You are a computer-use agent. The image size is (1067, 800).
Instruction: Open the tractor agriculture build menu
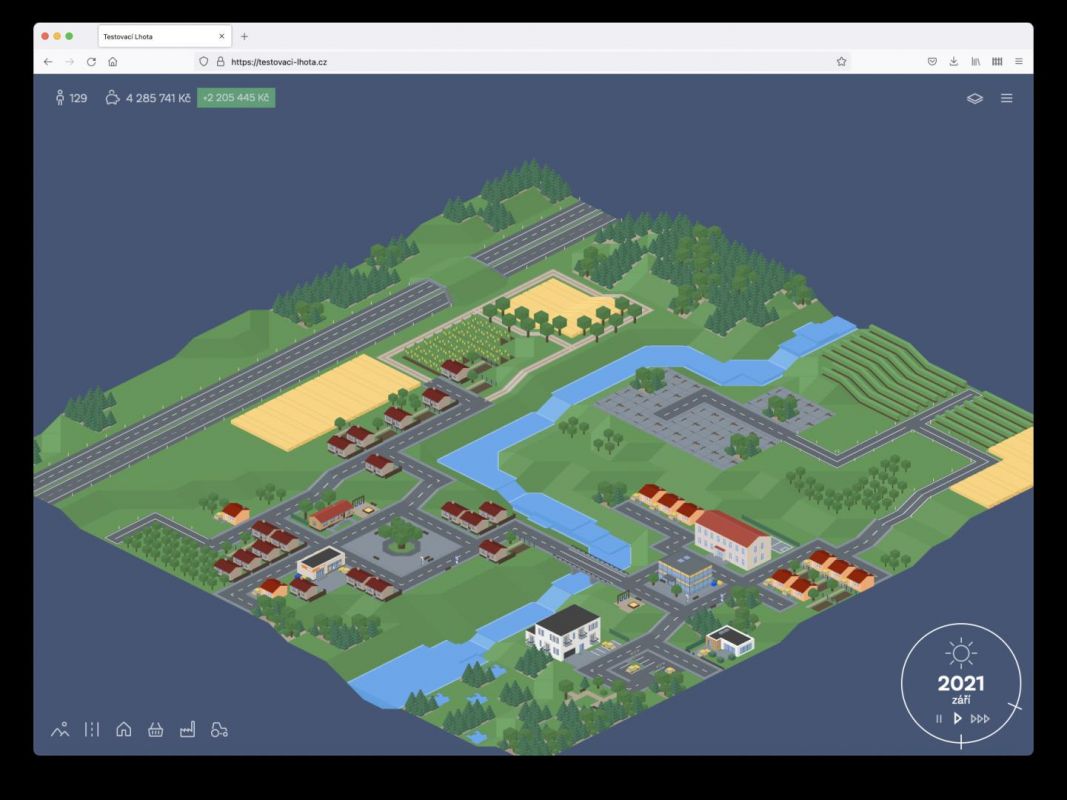[219, 730]
